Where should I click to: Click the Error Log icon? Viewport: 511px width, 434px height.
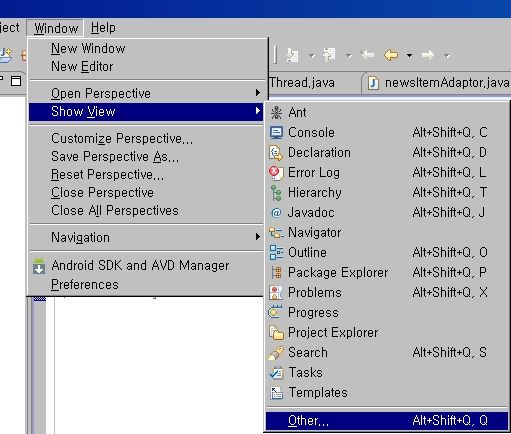(276, 173)
